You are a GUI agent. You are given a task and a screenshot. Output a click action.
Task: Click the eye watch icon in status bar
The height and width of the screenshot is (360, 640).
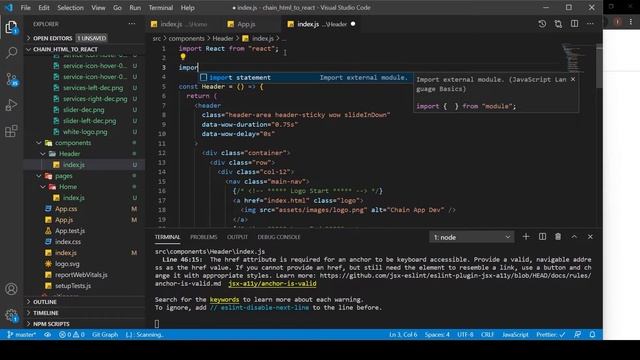click(x=48, y=335)
